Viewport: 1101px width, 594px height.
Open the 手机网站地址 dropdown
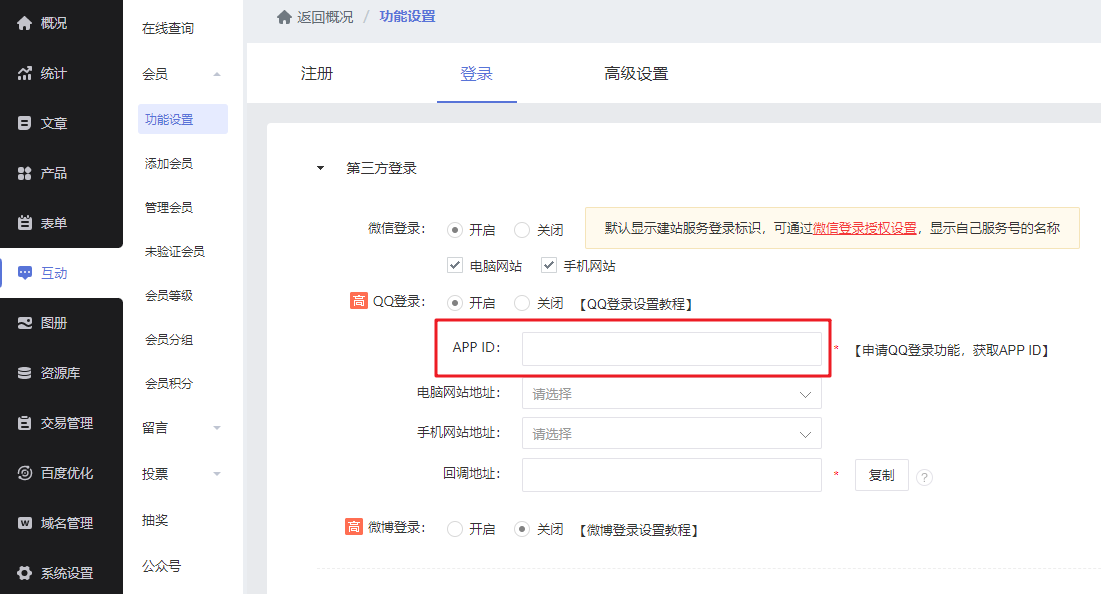pyautogui.click(x=672, y=434)
